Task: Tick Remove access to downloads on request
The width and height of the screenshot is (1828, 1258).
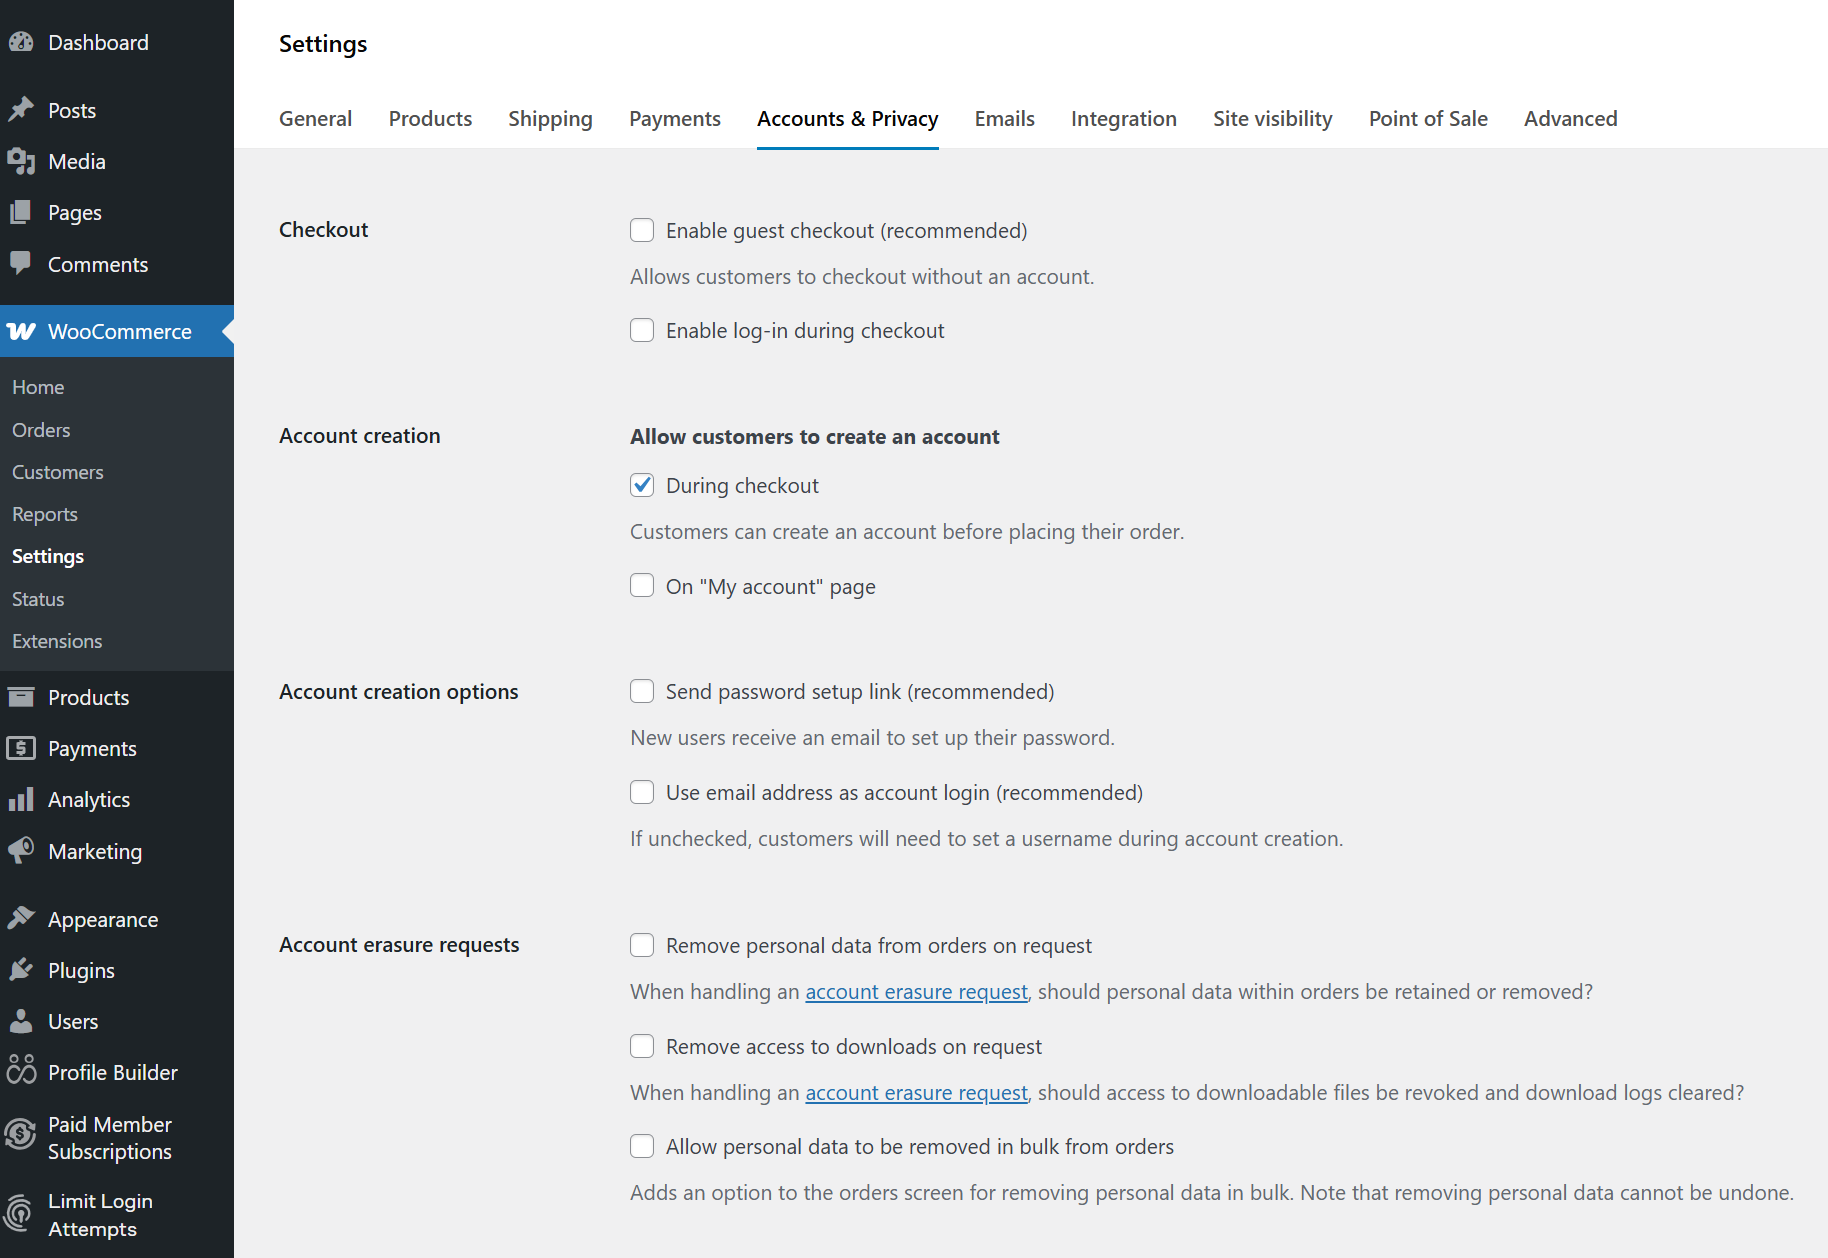Action: (642, 1046)
